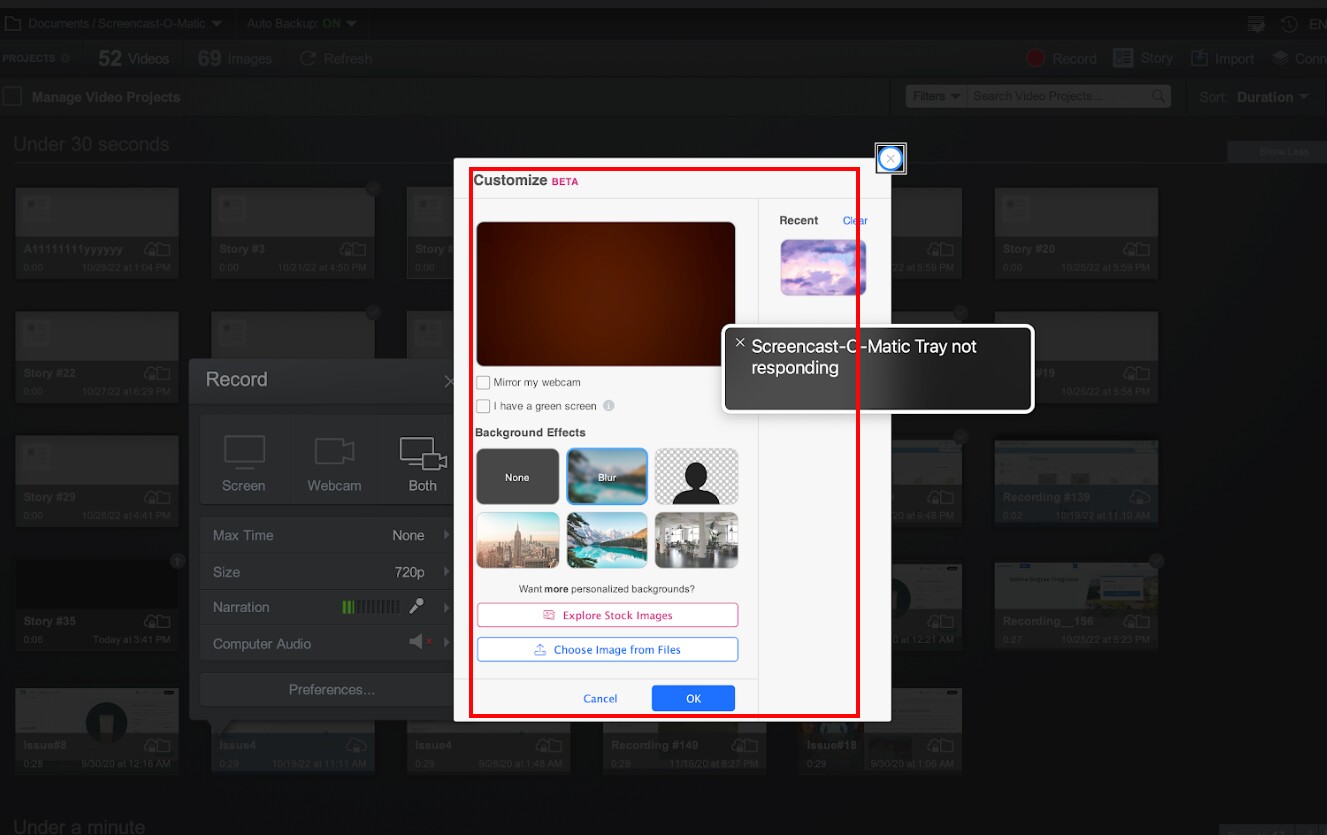Screen dimensions: 1327x835
Task: Toggle the Manage Video Projects checkbox
Action: (13, 97)
